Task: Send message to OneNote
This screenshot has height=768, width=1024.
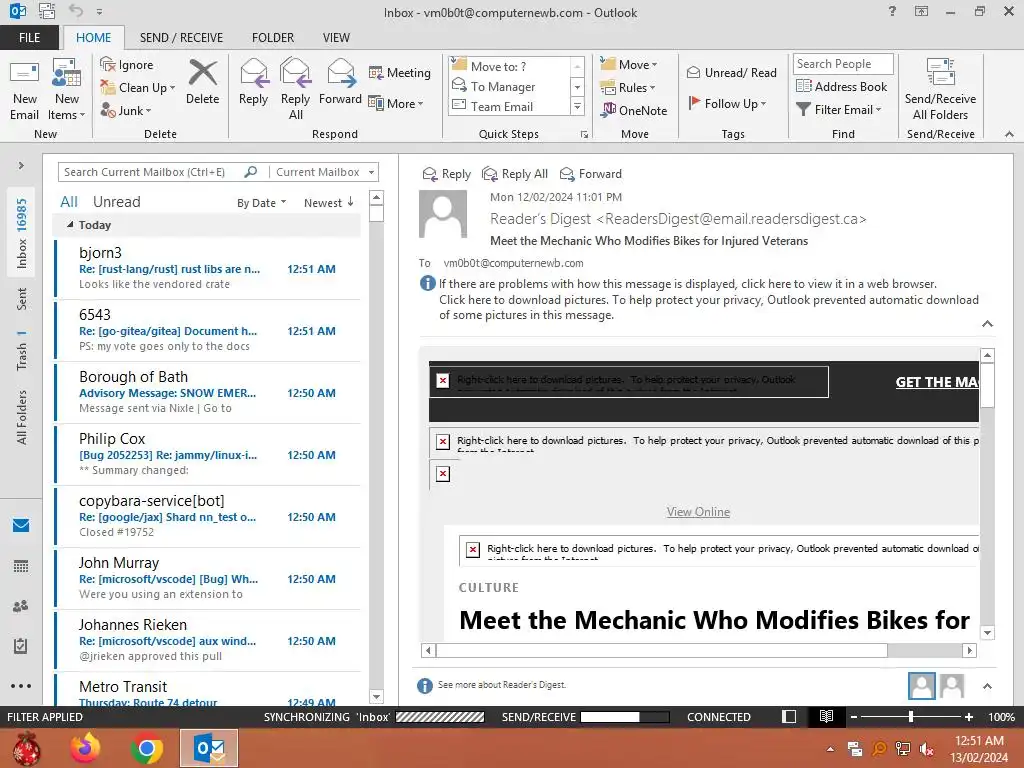Action: (634, 110)
